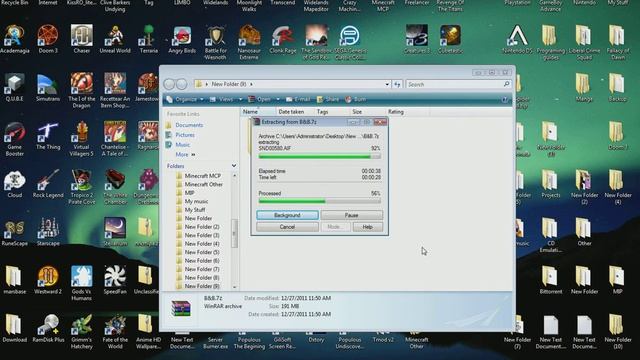Select the Angry Birds desktop icon
The width and height of the screenshot is (640, 360).
coord(182,39)
